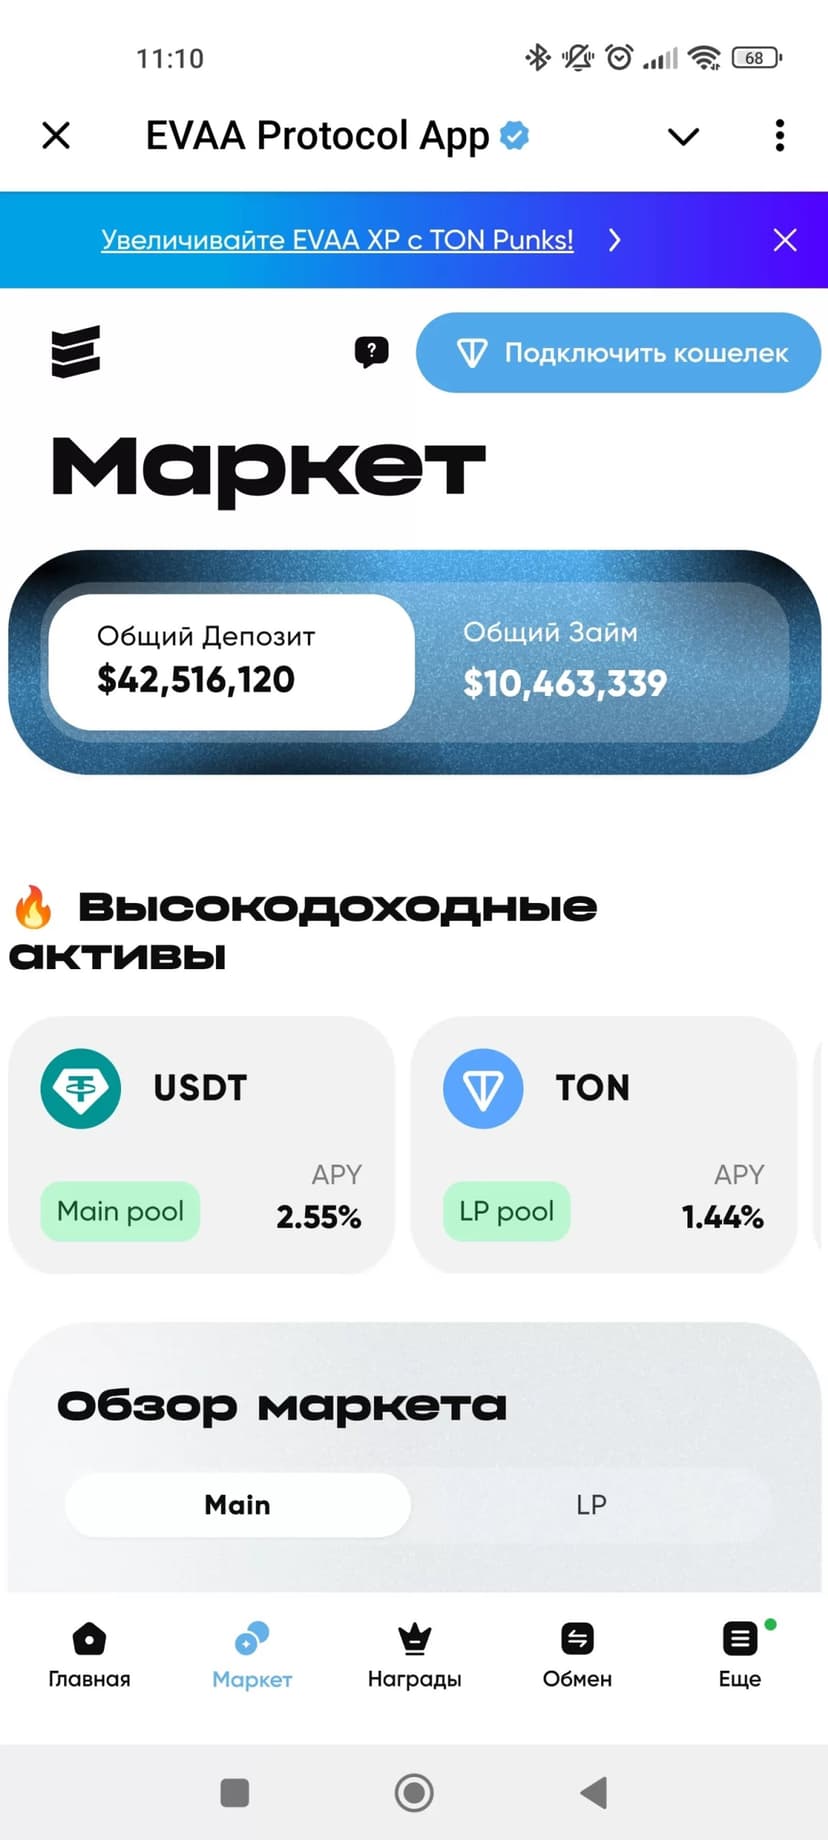Dismiss the TON Punks promo banner
This screenshot has height=1840, width=828.
click(x=785, y=240)
